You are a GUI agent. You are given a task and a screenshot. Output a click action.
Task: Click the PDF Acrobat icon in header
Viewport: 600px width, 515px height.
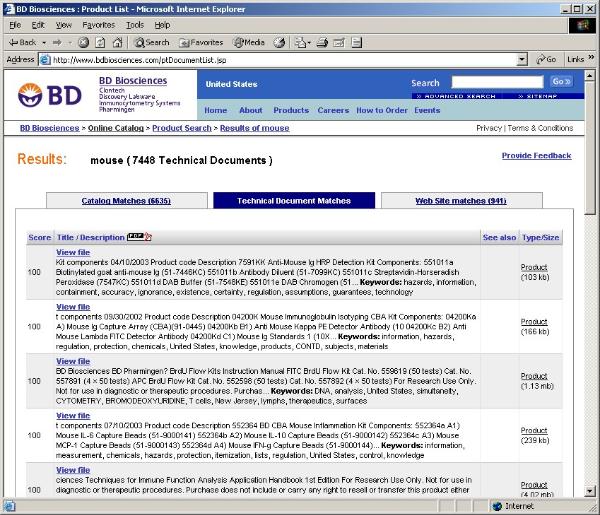tap(140, 237)
